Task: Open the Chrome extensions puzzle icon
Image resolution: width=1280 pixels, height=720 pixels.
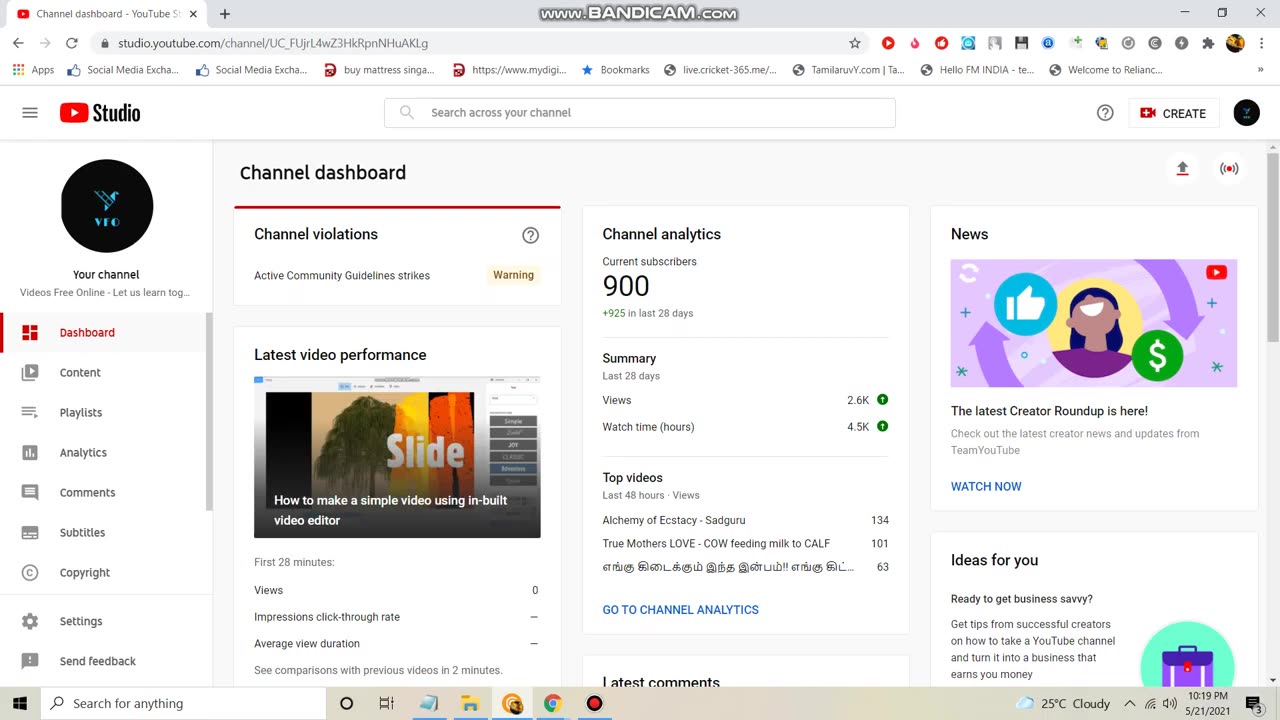Action: tap(1208, 43)
